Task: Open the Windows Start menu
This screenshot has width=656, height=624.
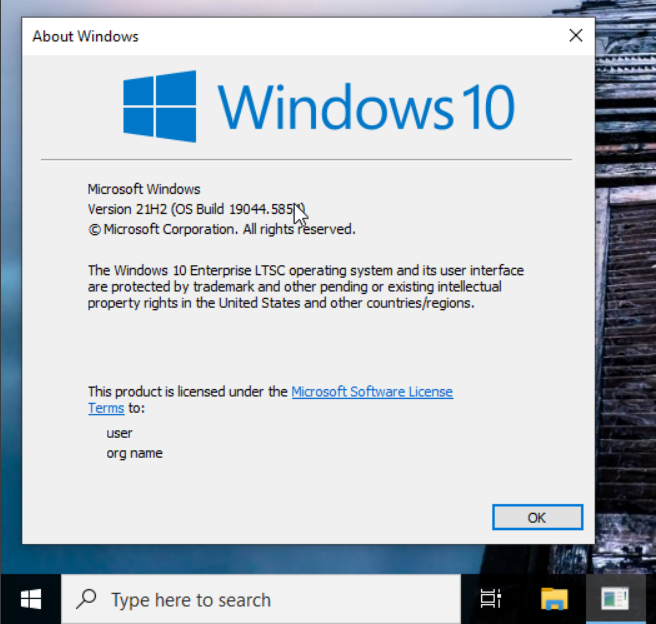Action: (31, 599)
